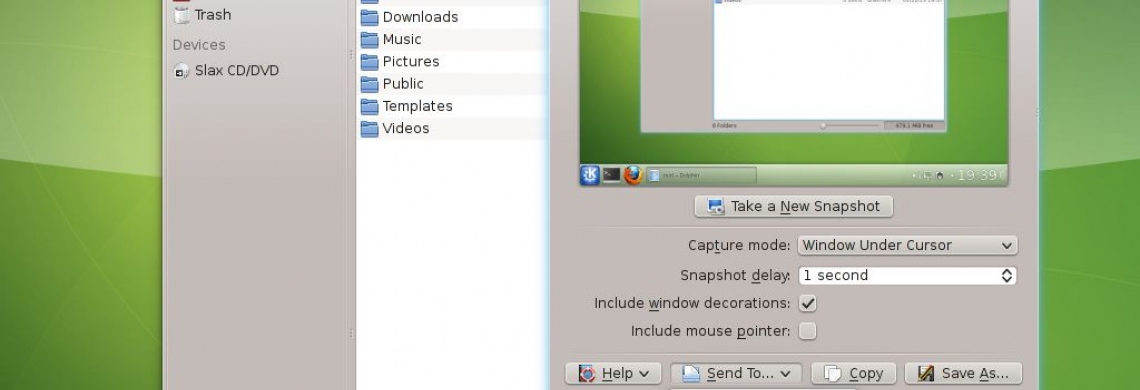Select the Downloads folder icon

tap(369, 17)
